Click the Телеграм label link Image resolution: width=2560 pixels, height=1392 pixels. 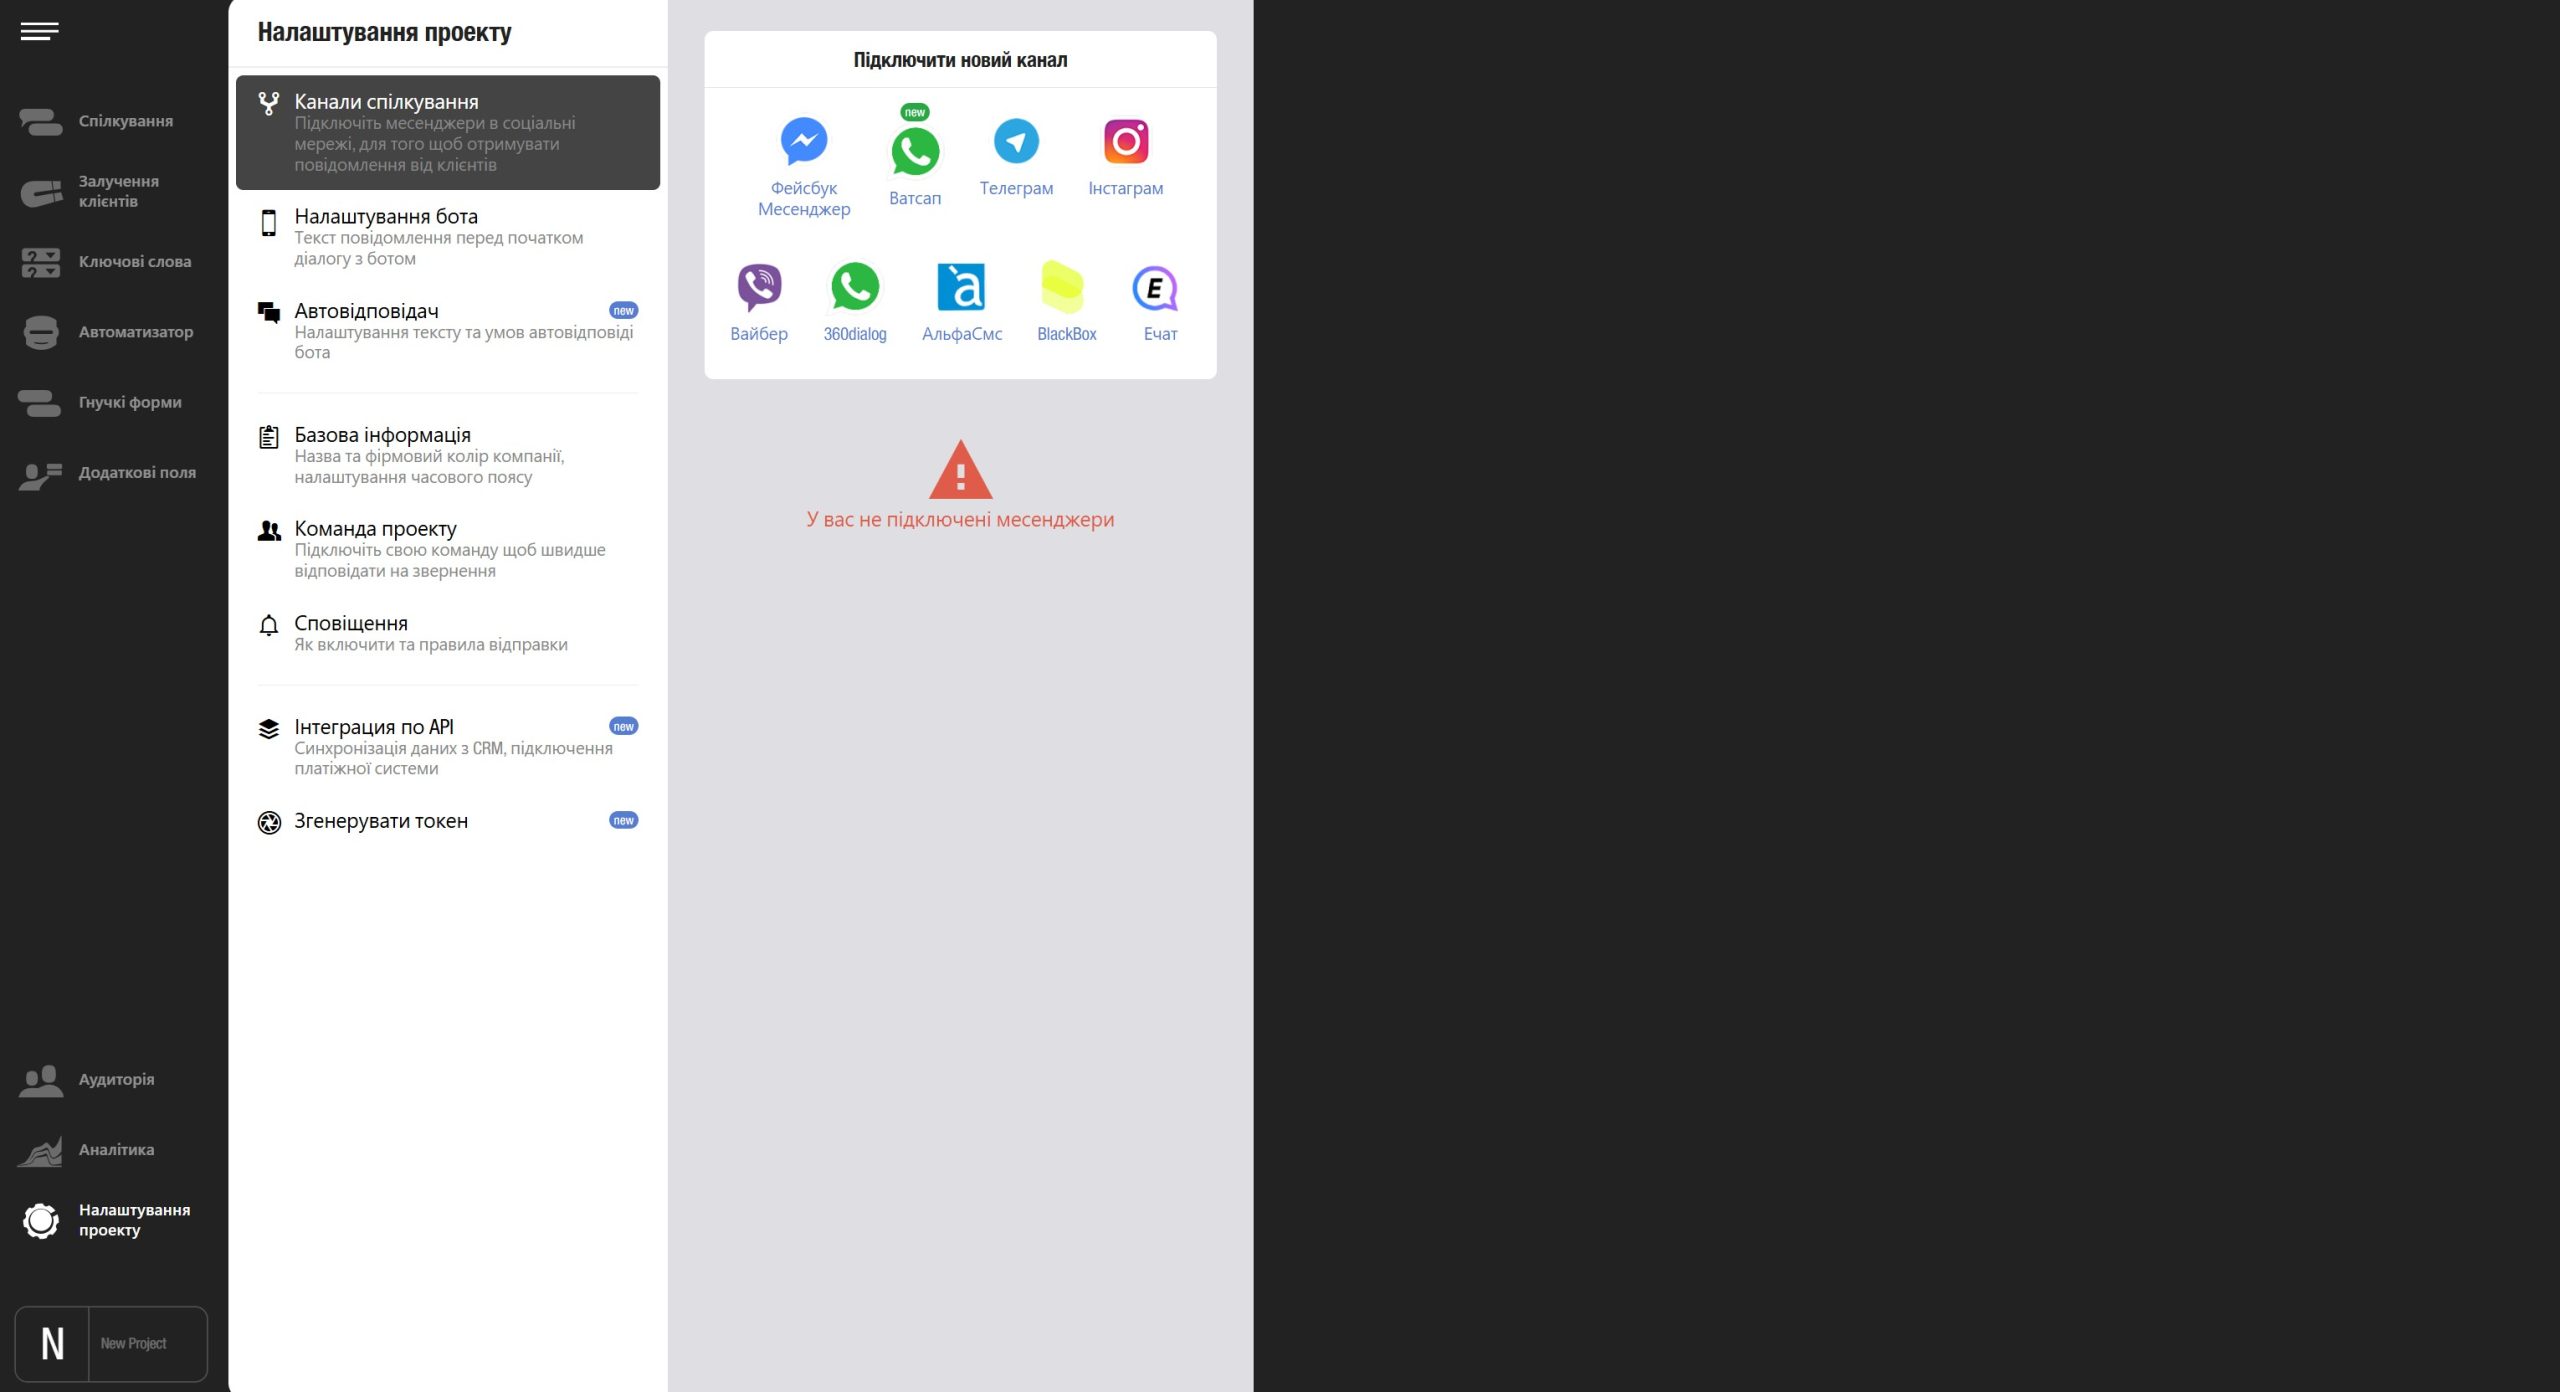point(1016,189)
